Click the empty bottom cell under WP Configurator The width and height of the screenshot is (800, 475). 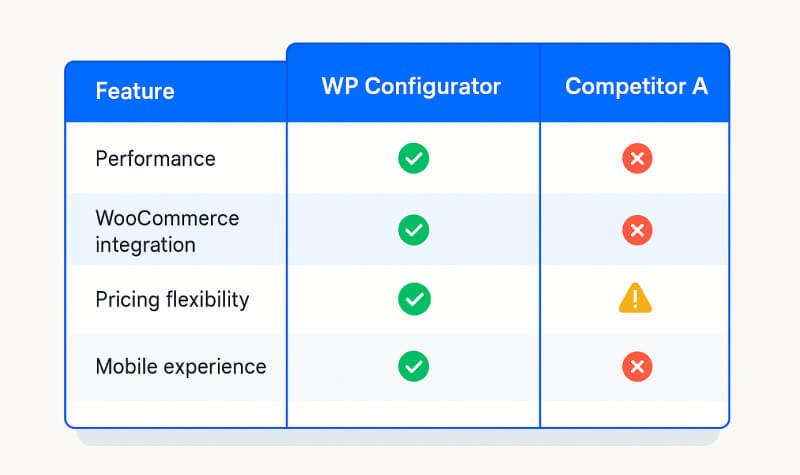click(413, 412)
